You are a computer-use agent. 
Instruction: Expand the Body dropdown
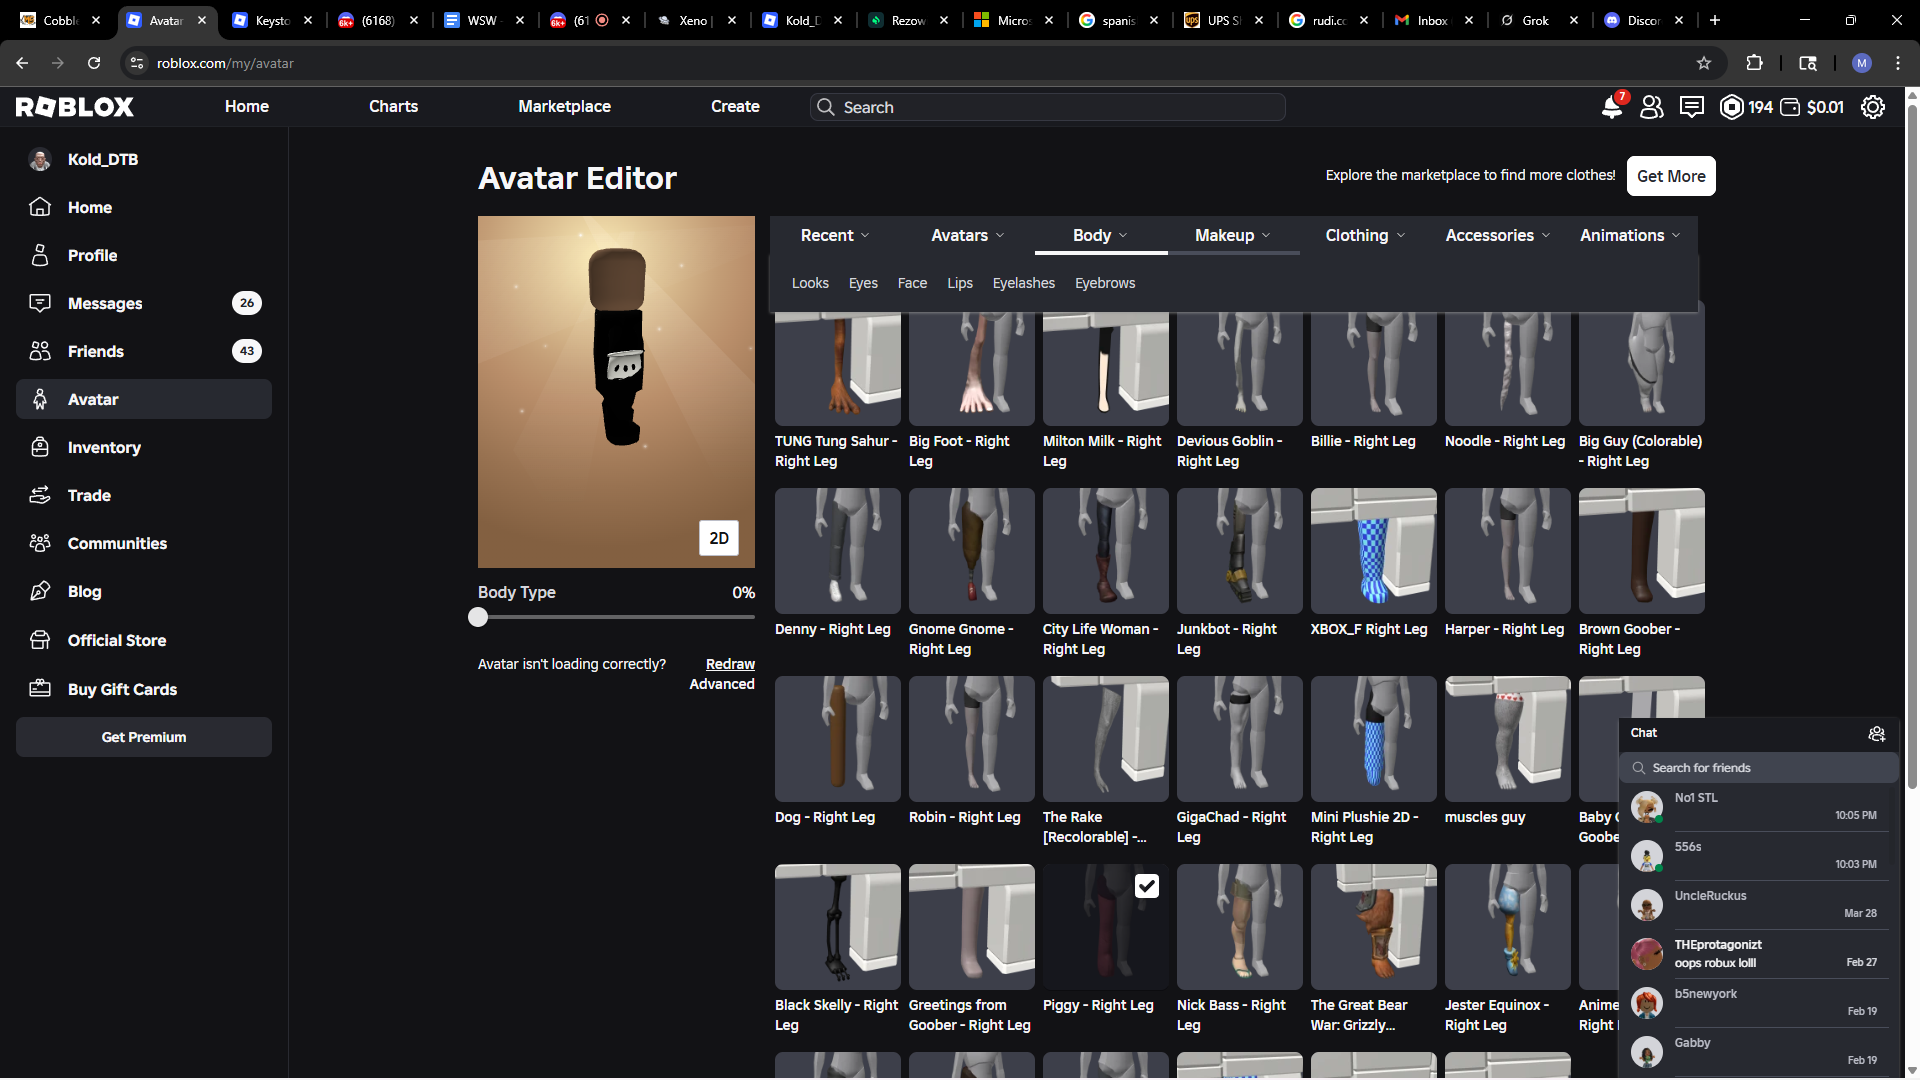coord(1100,235)
